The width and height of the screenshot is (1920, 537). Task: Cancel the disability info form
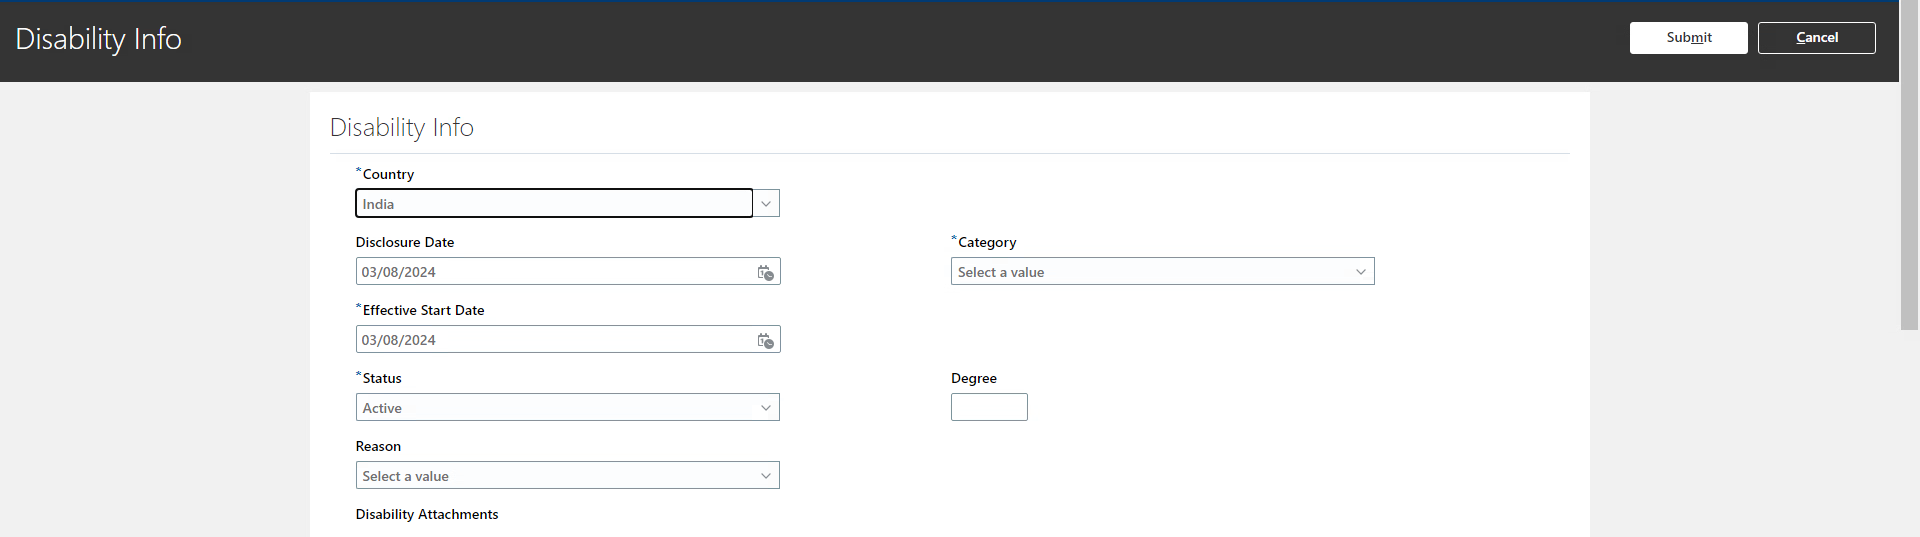[1816, 38]
